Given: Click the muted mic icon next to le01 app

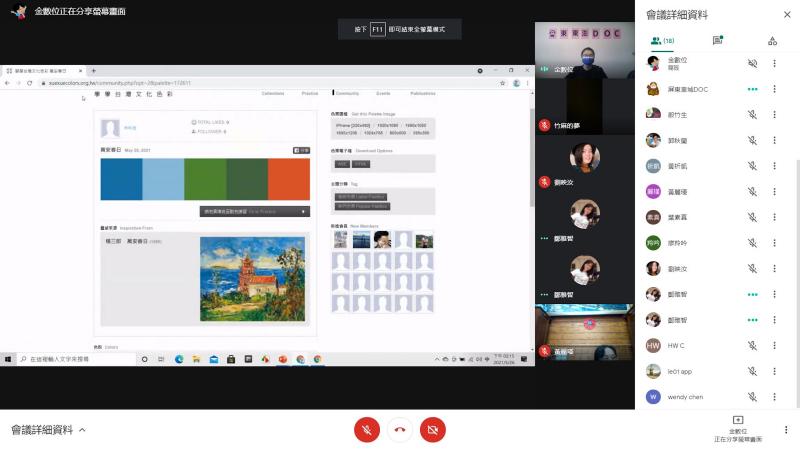Looking at the screenshot, I should tap(752, 371).
